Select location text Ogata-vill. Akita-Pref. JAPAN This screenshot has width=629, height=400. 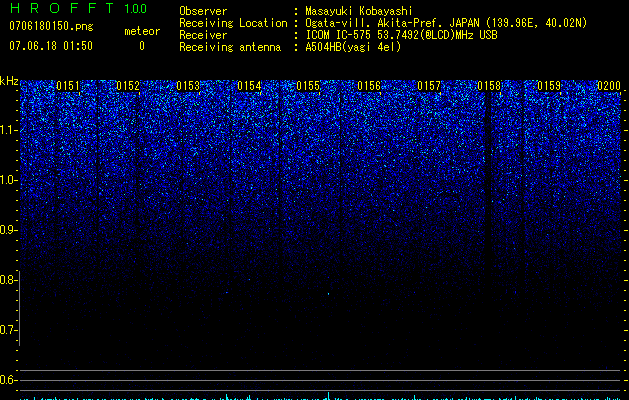(x=392, y=23)
